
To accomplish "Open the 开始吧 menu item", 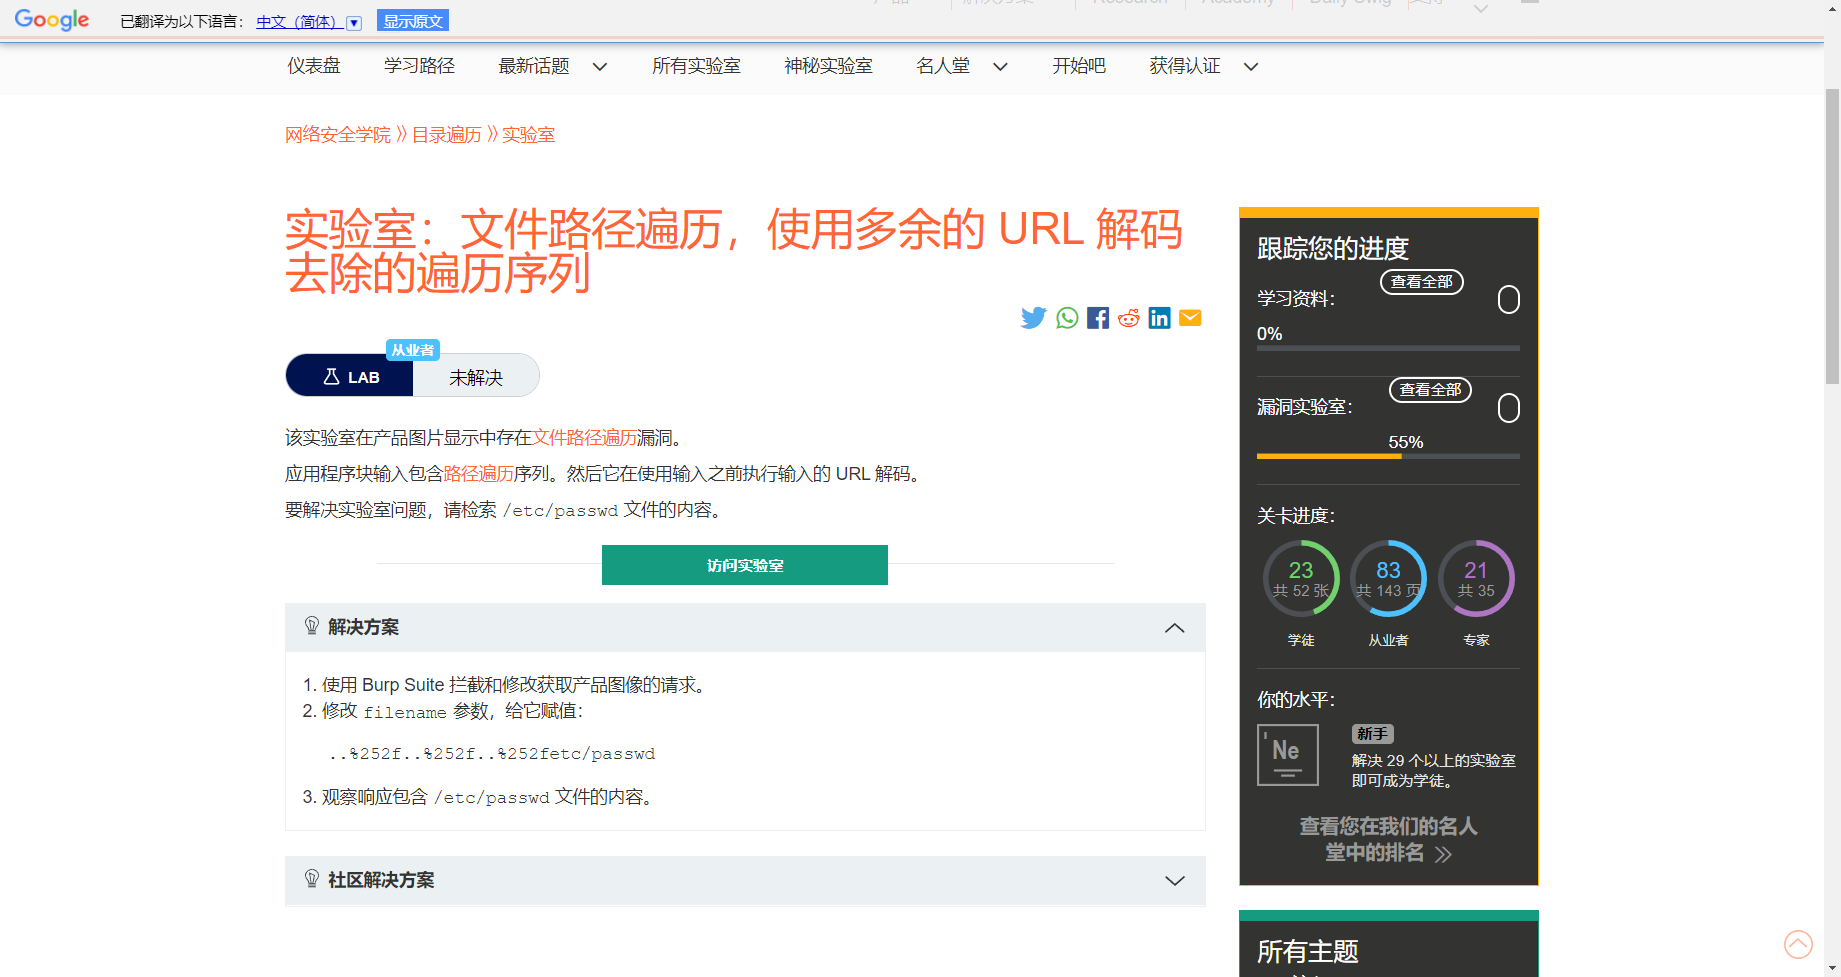I will [x=1079, y=66].
